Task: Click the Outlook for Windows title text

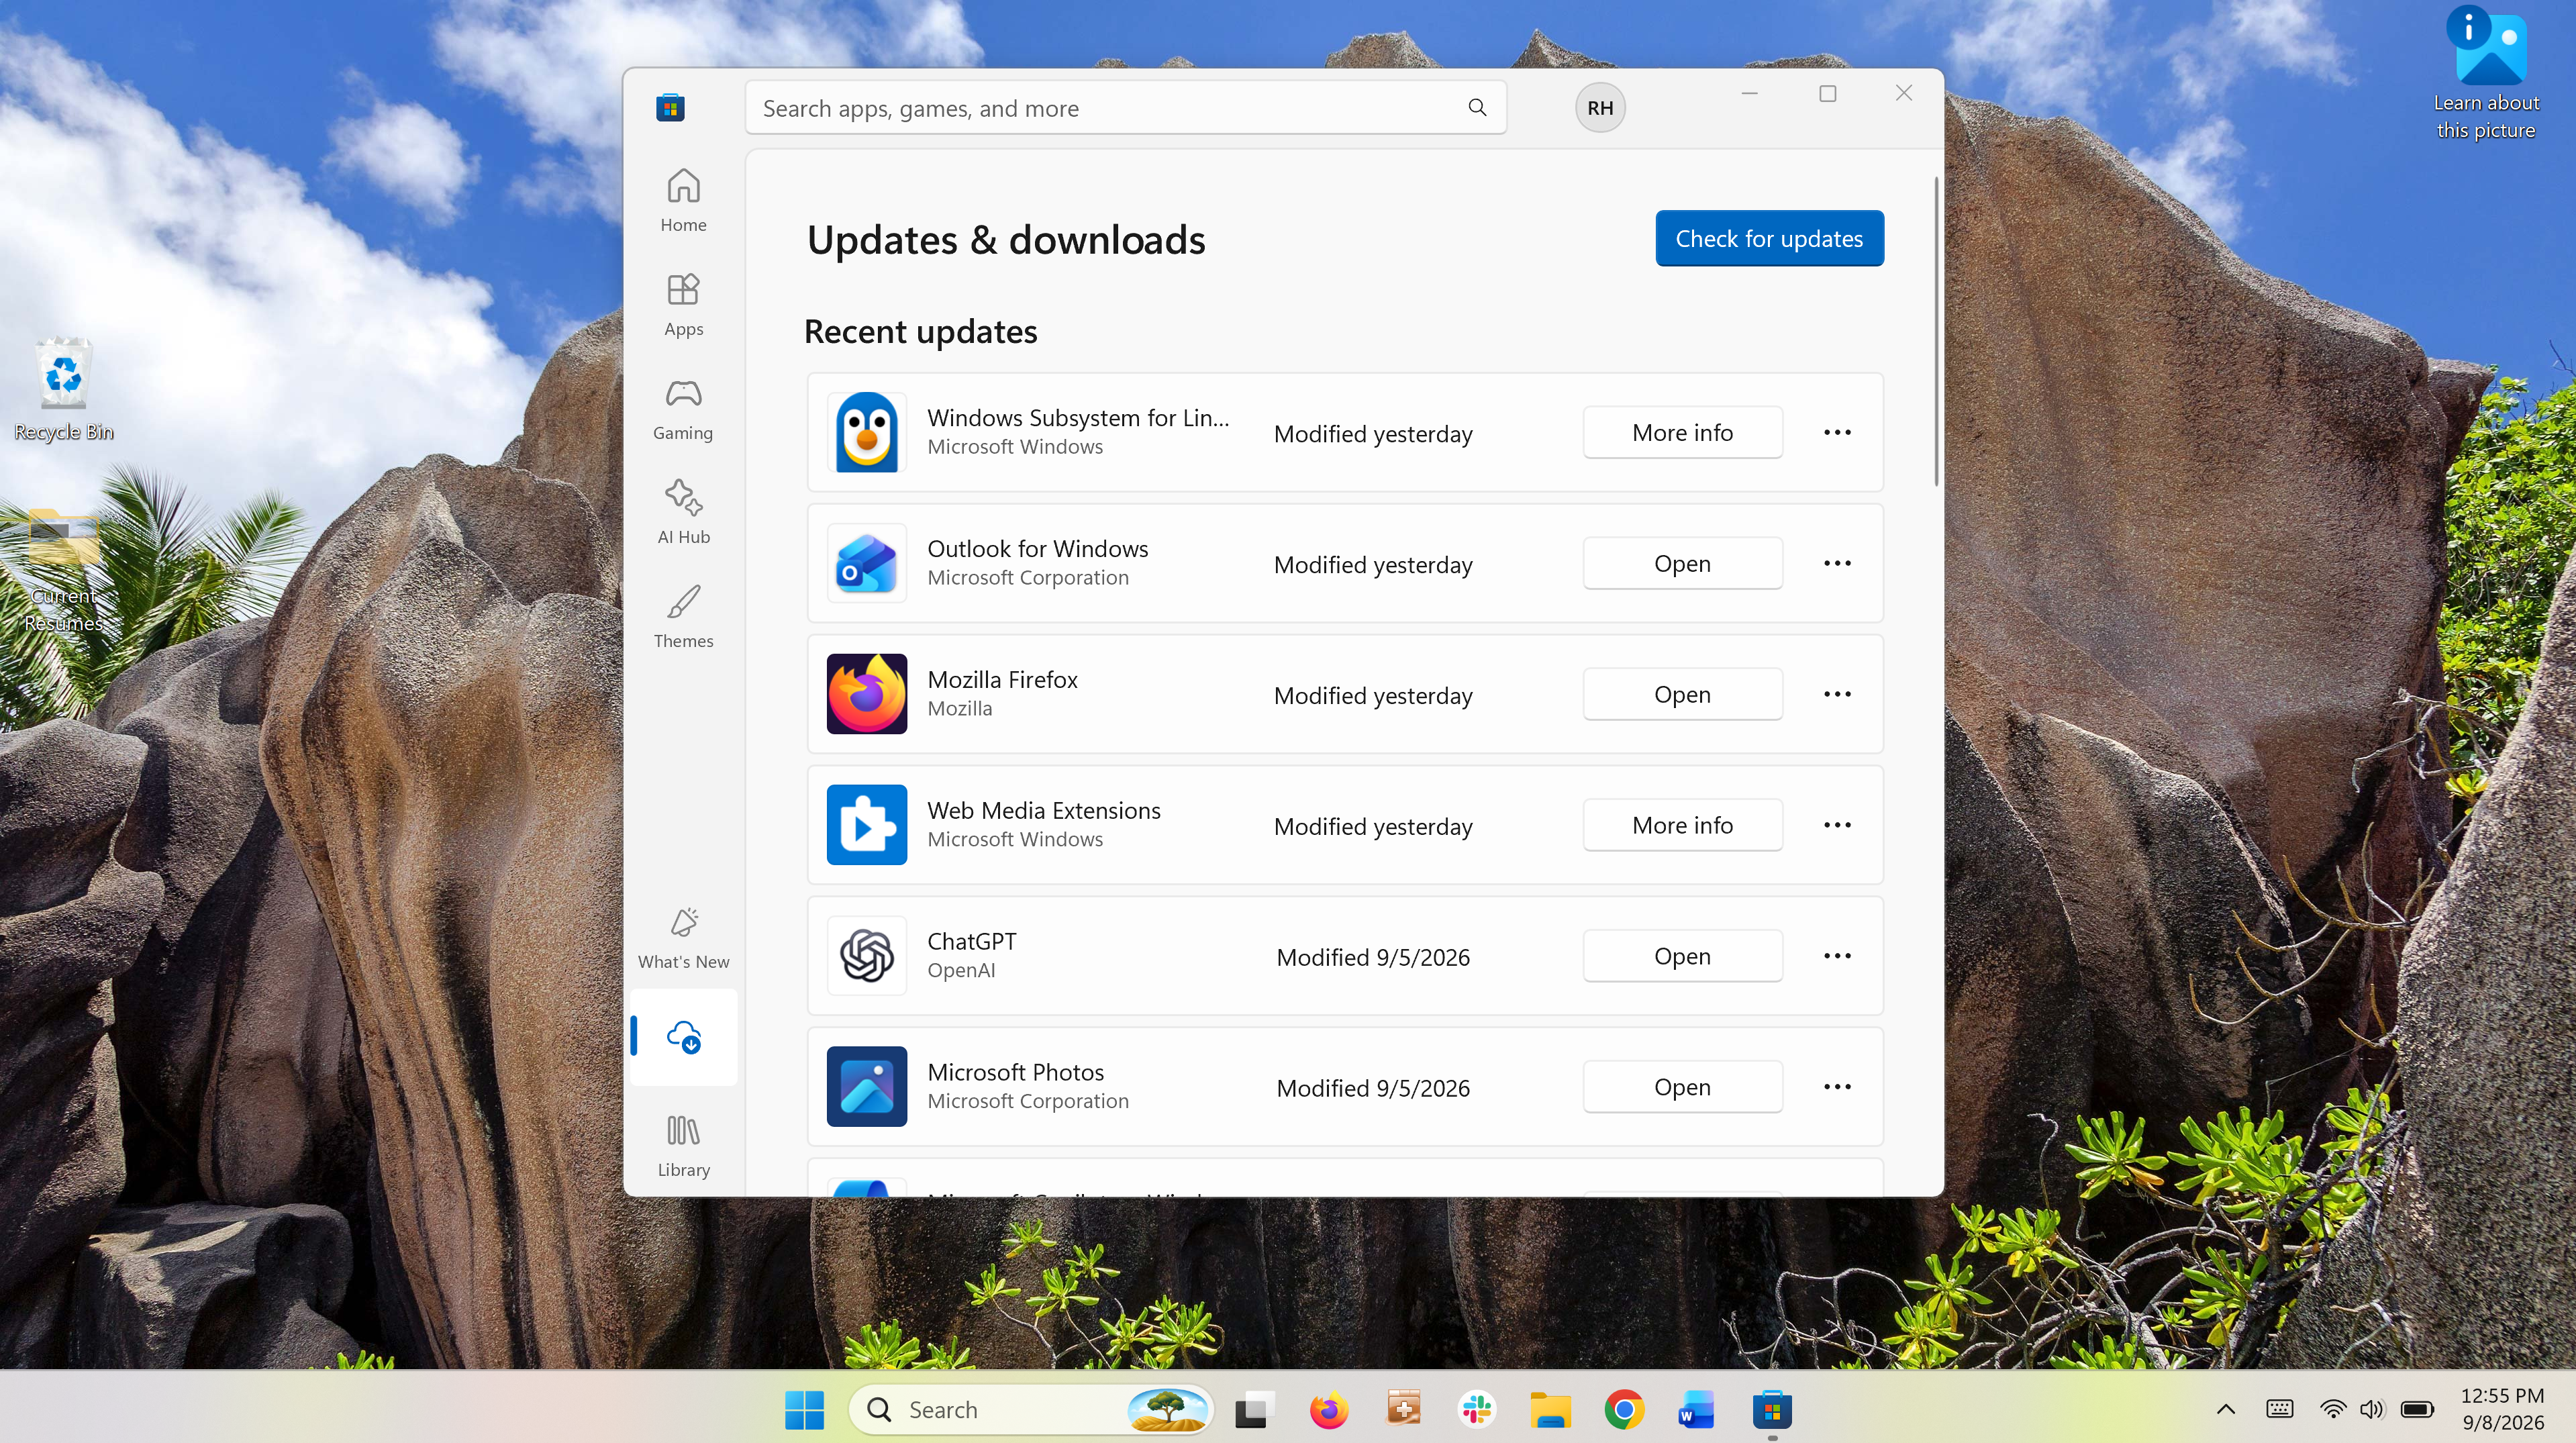Action: coord(1037,549)
